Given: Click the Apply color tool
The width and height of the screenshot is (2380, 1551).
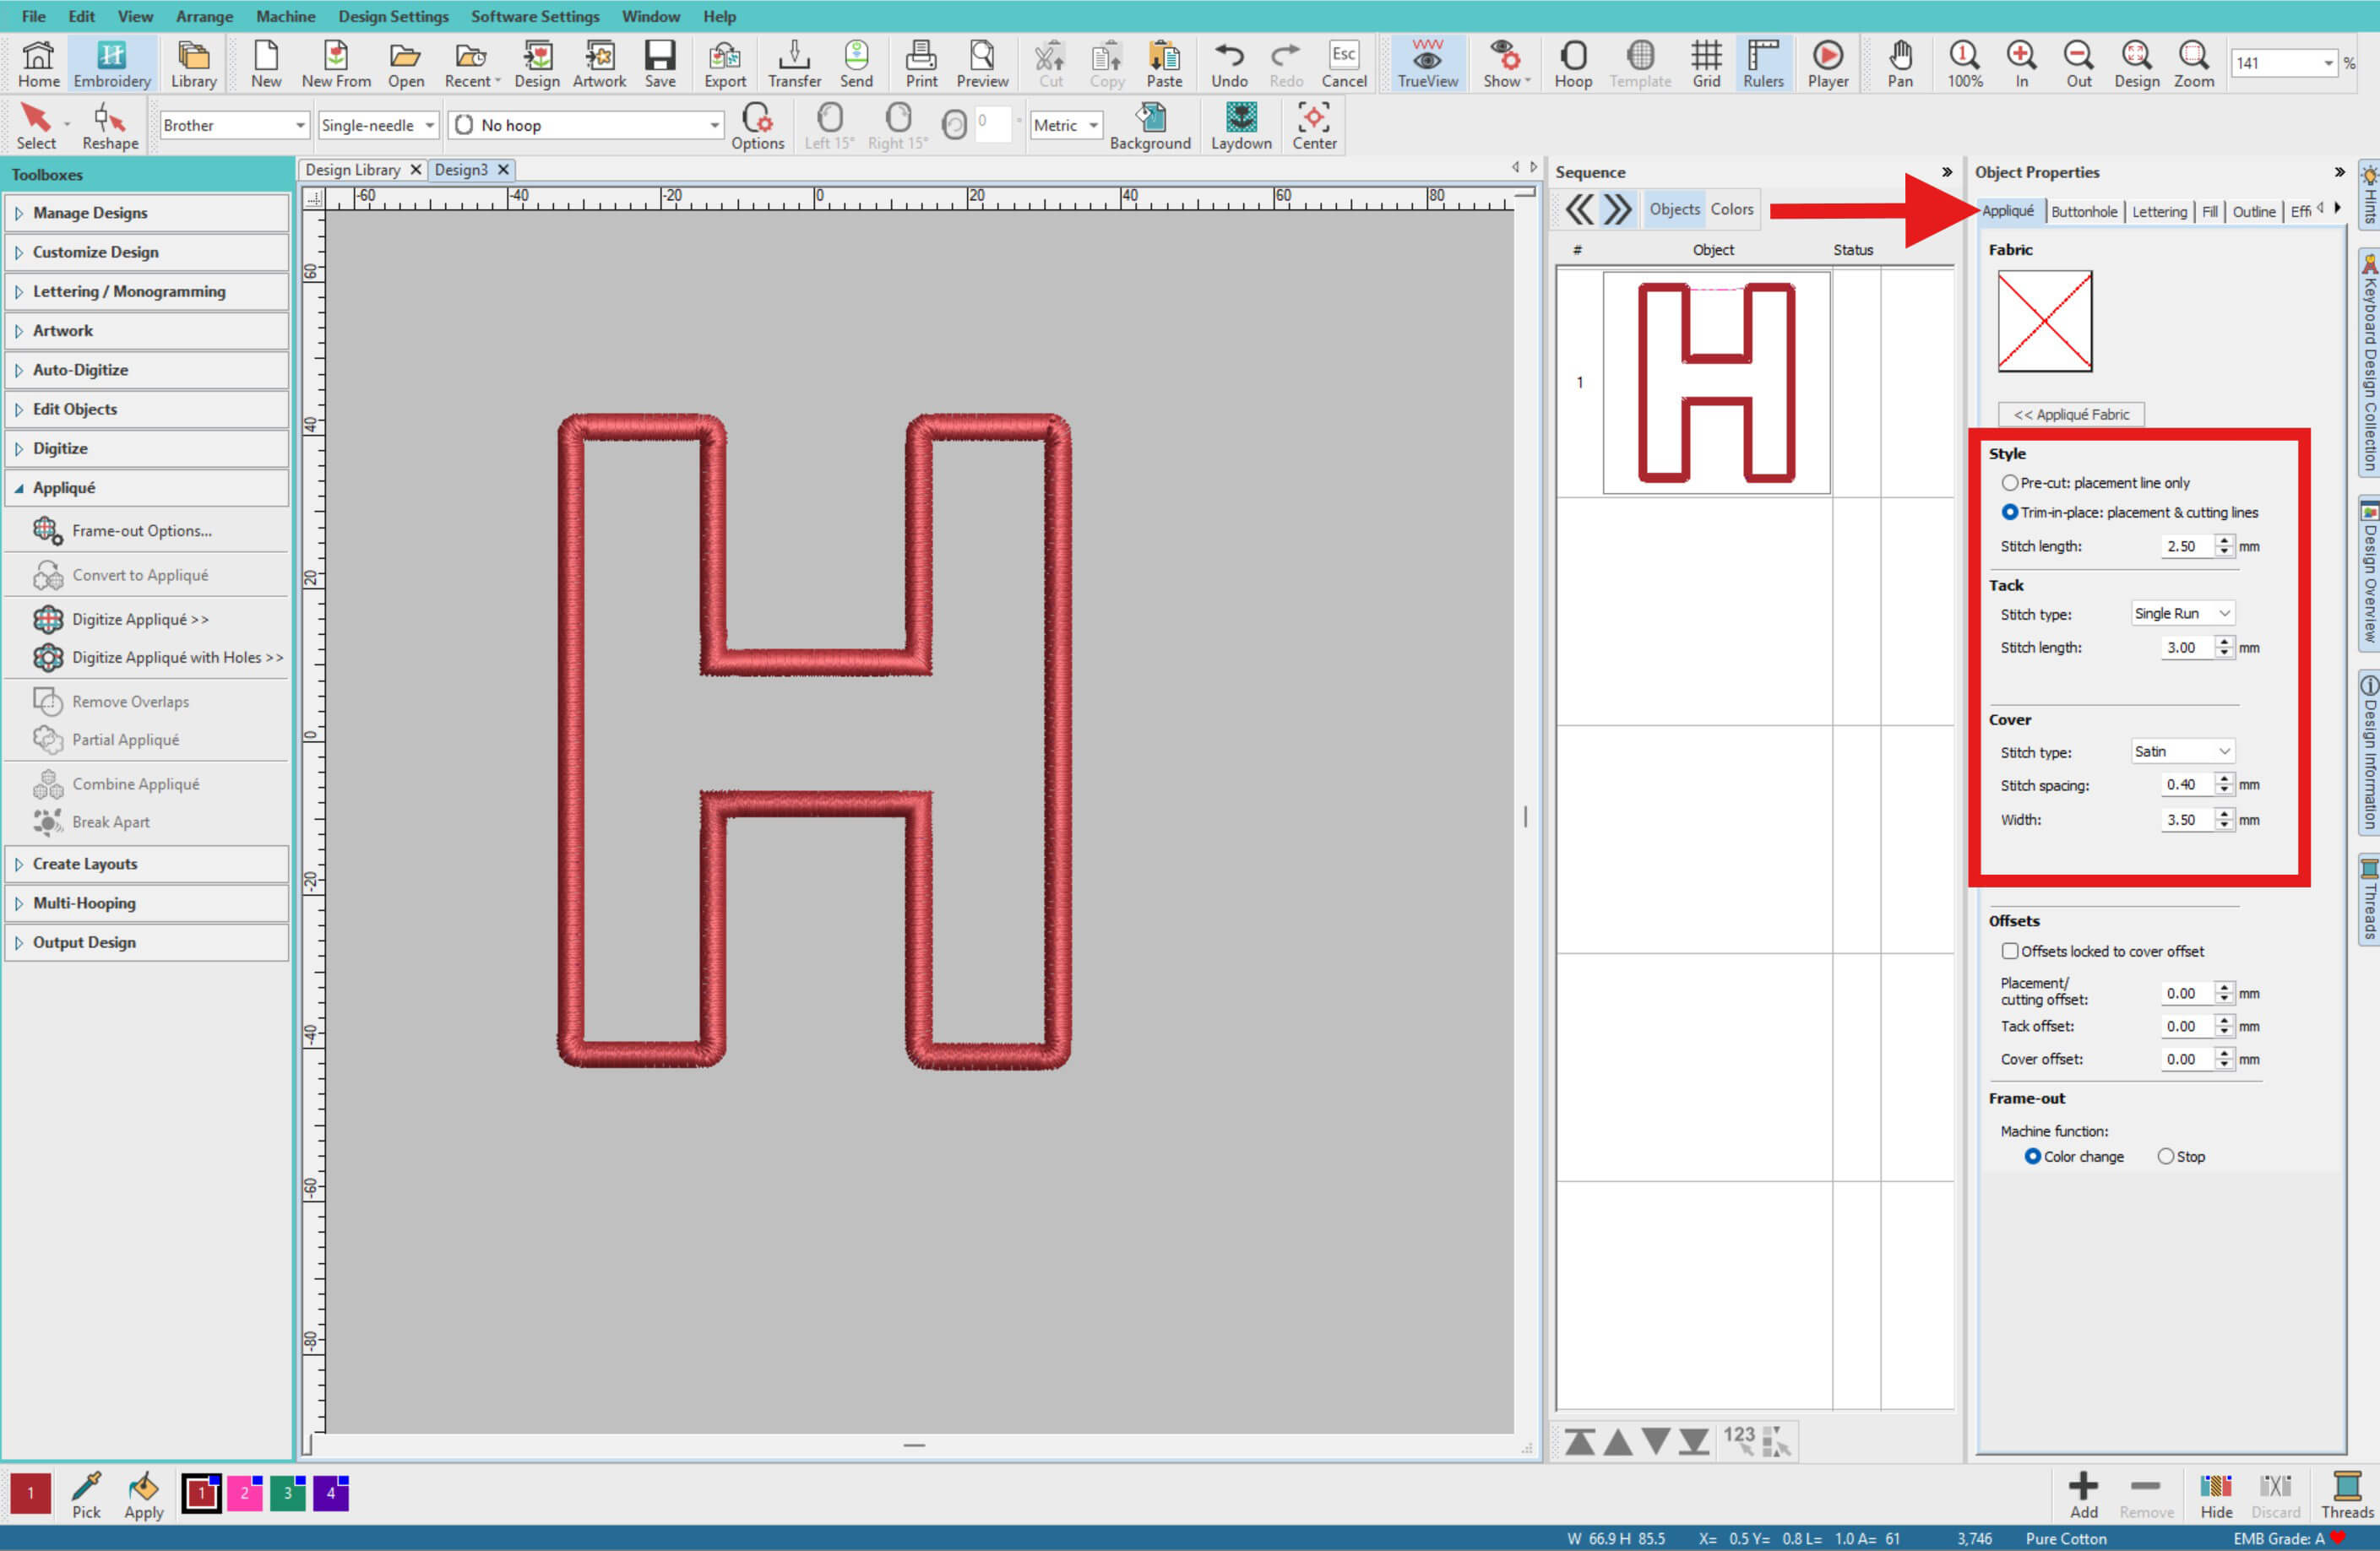Looking at the screenshot, I should pyautogui.click(x=143, y=1495).
